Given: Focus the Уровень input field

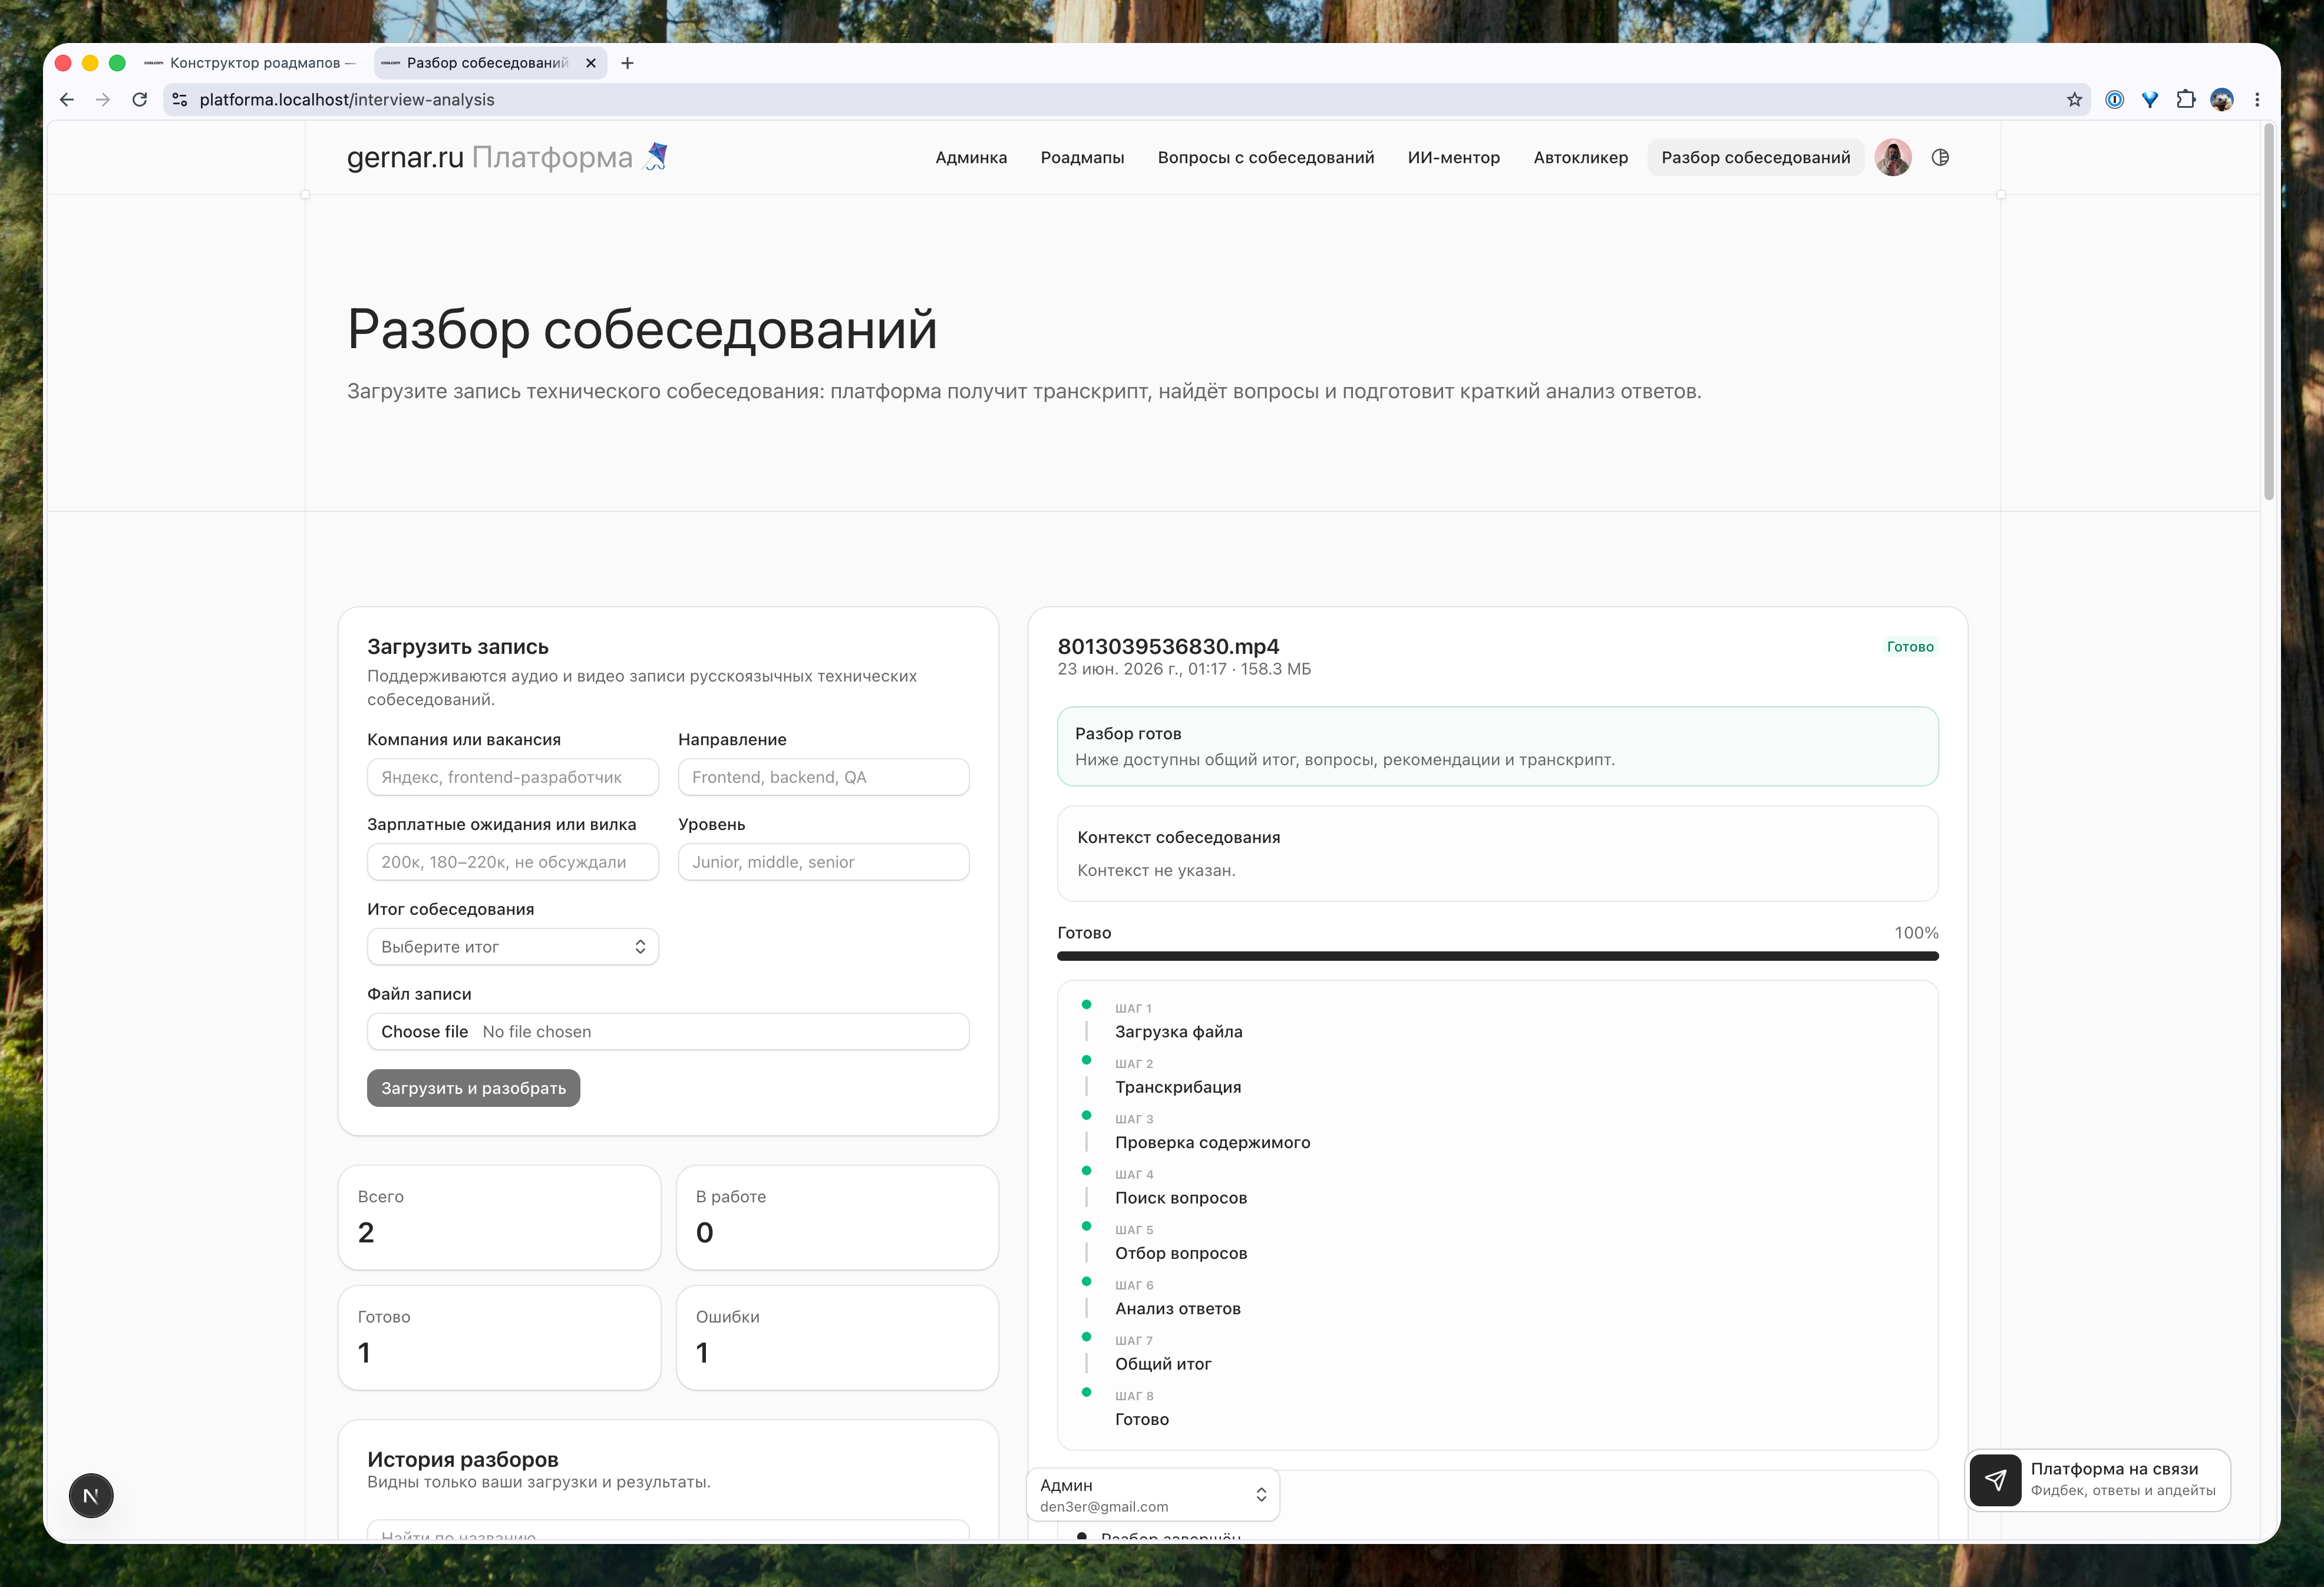Looking at the screenshot, I should click(x=823, y=862).
